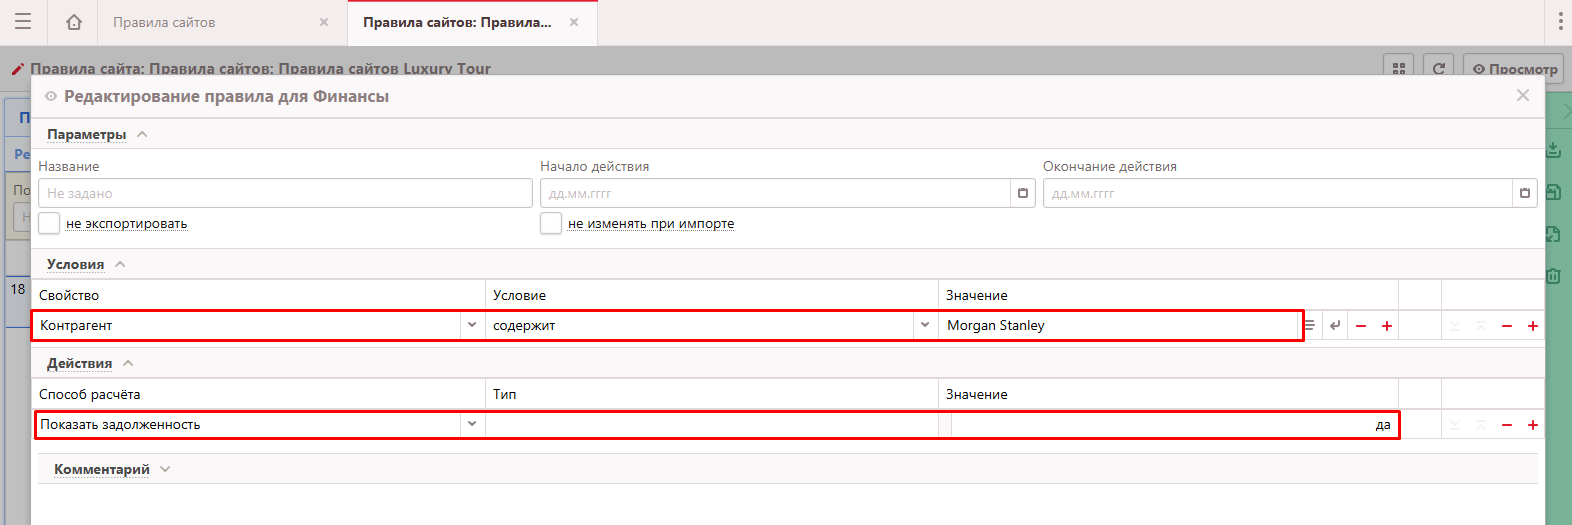Go to the home page icon

[x=74, y=22]
